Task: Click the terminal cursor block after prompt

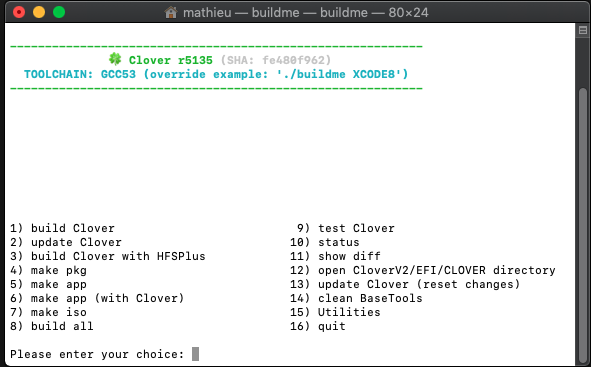Action: [195, 354]
